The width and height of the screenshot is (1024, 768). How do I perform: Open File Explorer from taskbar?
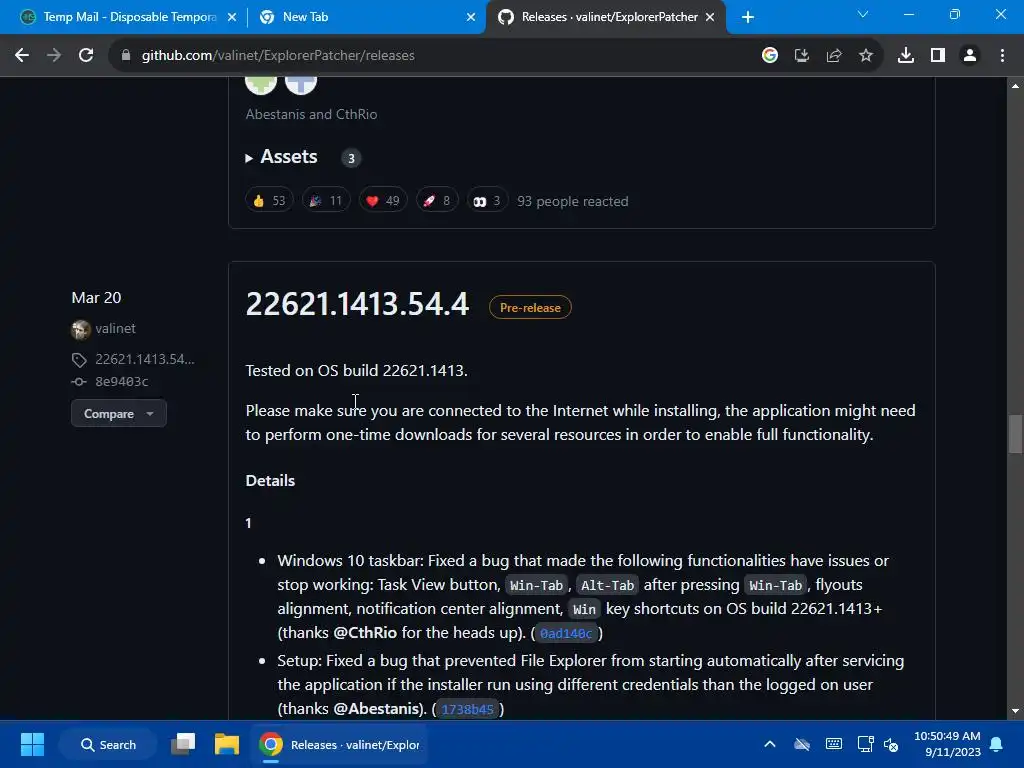[227, 744]
